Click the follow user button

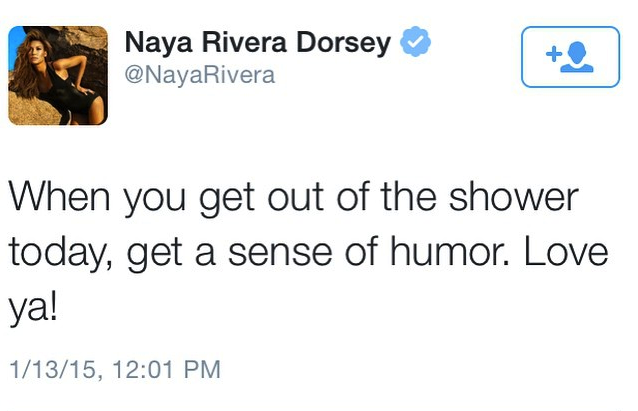(570, 57)
